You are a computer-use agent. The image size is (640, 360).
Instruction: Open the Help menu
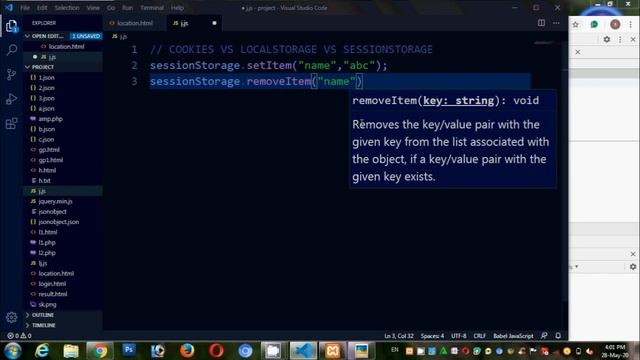pyautogui.click(x=177, y=8)
